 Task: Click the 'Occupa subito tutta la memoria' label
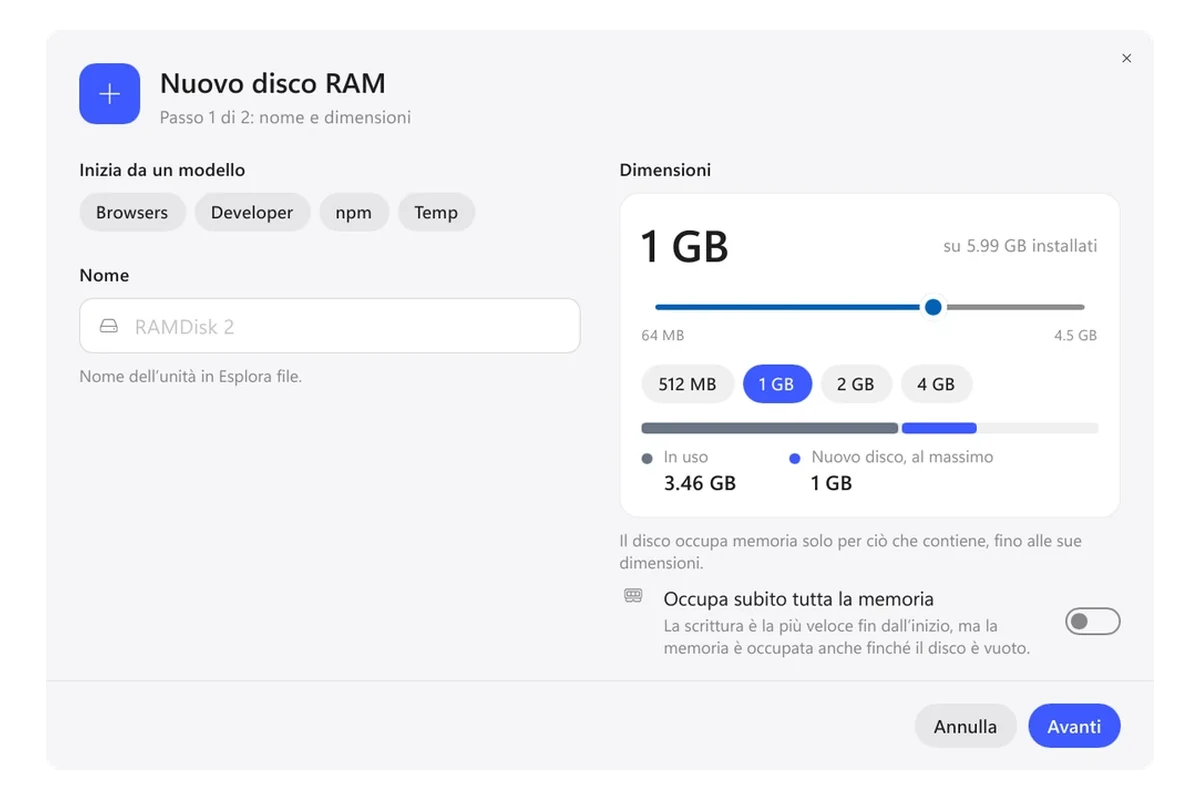click(x=799, y=599)
